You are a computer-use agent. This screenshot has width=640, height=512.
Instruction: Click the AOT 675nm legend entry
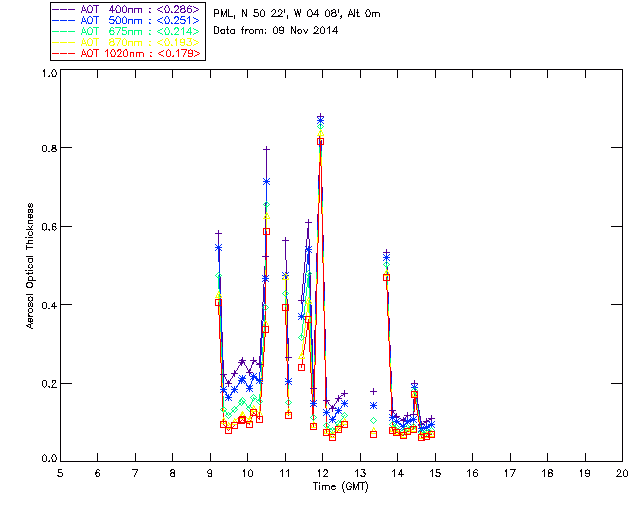point(127,31)
